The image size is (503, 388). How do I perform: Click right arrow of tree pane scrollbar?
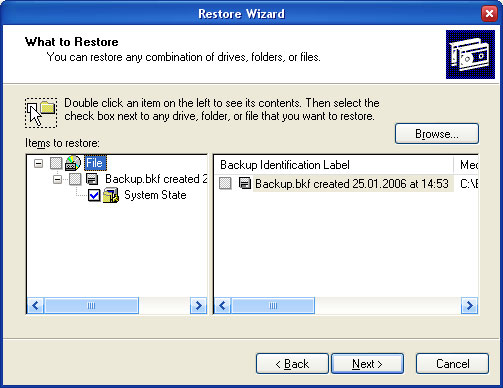[198, 305]
